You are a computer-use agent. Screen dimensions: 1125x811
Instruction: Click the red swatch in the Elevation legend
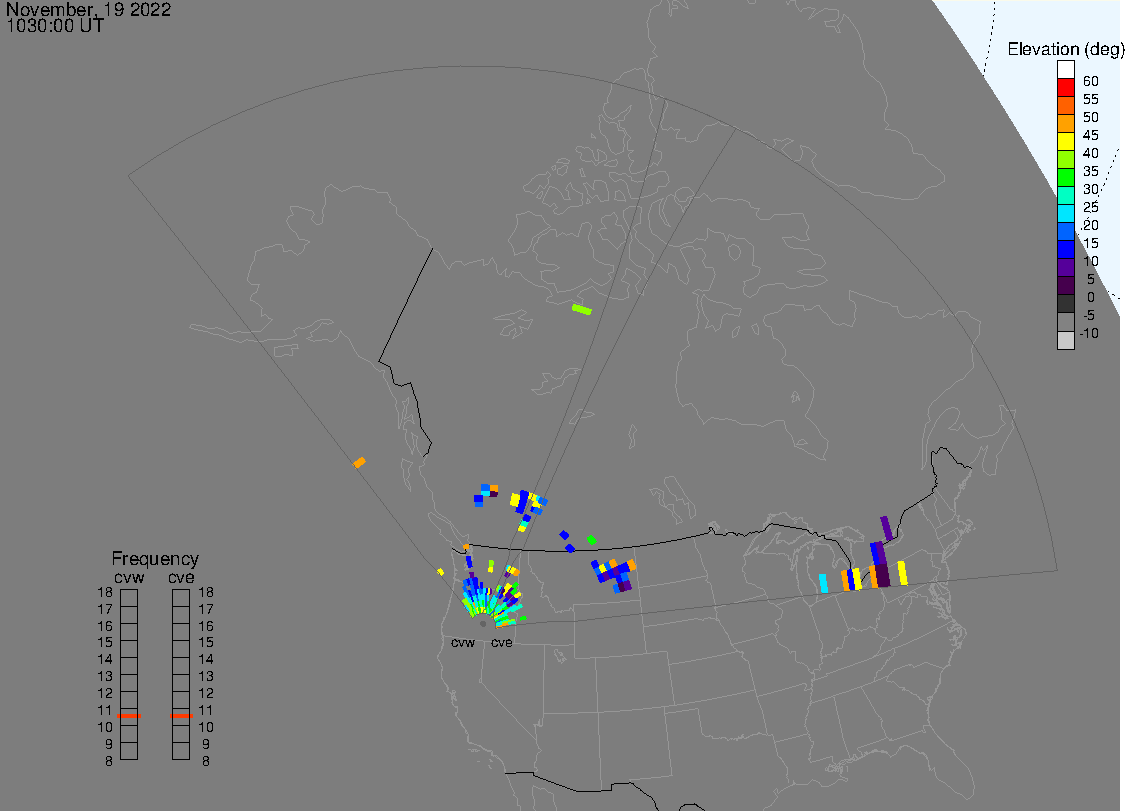click(1066, 87)
